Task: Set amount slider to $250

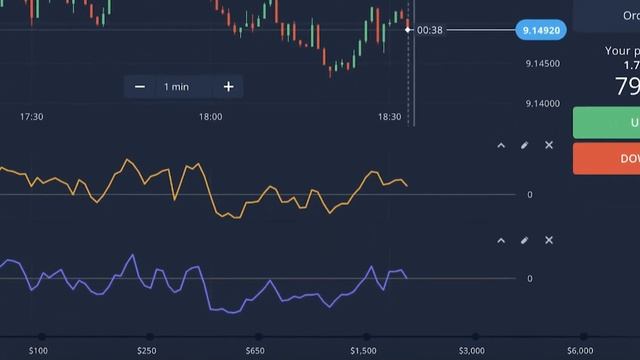Action: (150, 337)
